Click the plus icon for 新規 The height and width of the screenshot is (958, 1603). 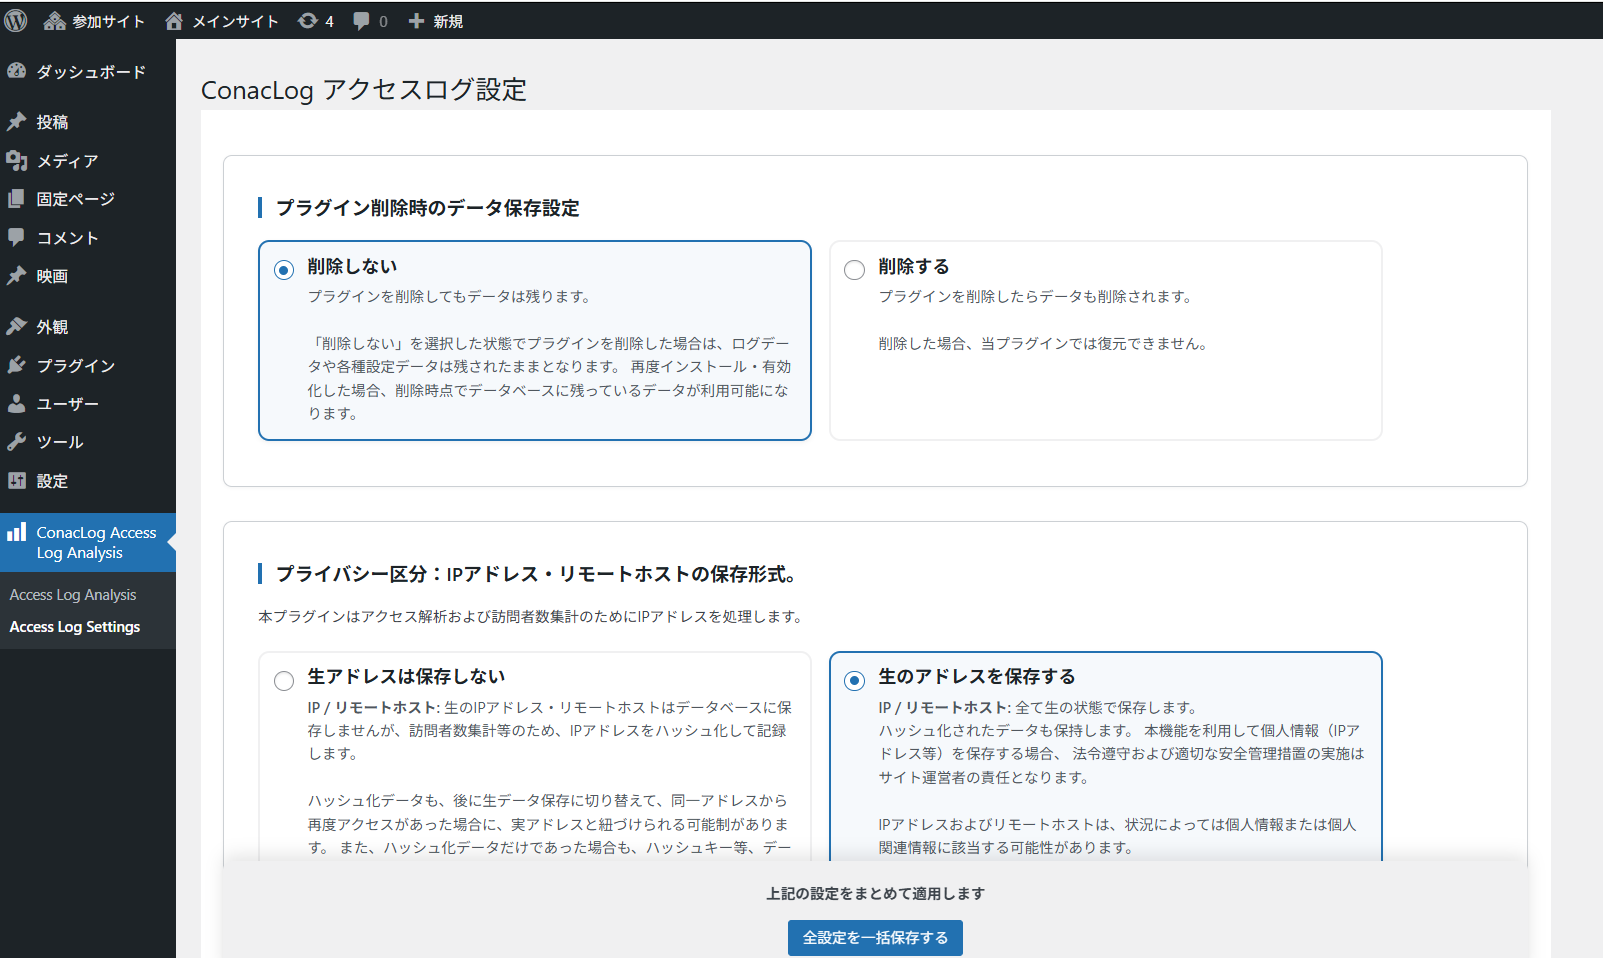pos(417,21)
